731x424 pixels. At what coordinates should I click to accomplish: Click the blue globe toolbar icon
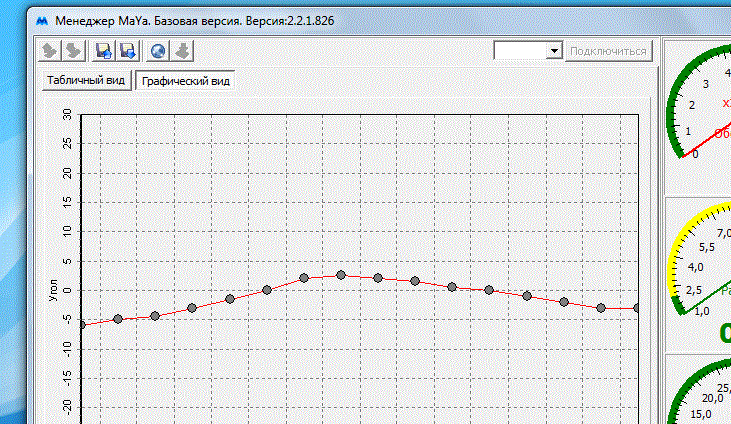(x=158, y=51)
